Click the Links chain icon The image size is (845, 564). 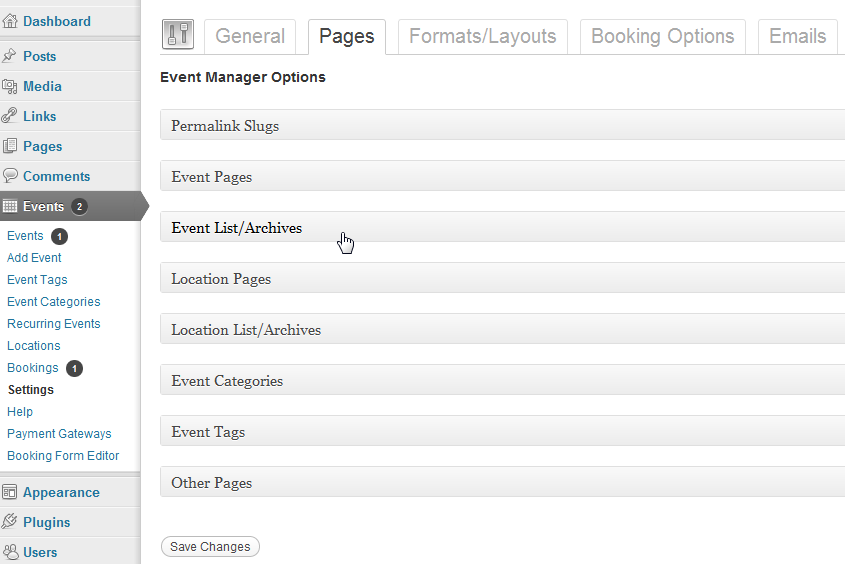9,116
